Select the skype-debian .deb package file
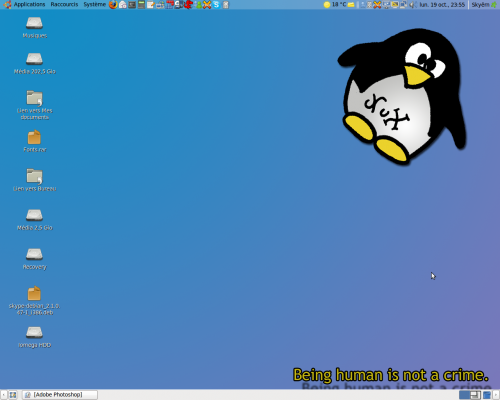The image size is (500, 400). coord(35,301)
